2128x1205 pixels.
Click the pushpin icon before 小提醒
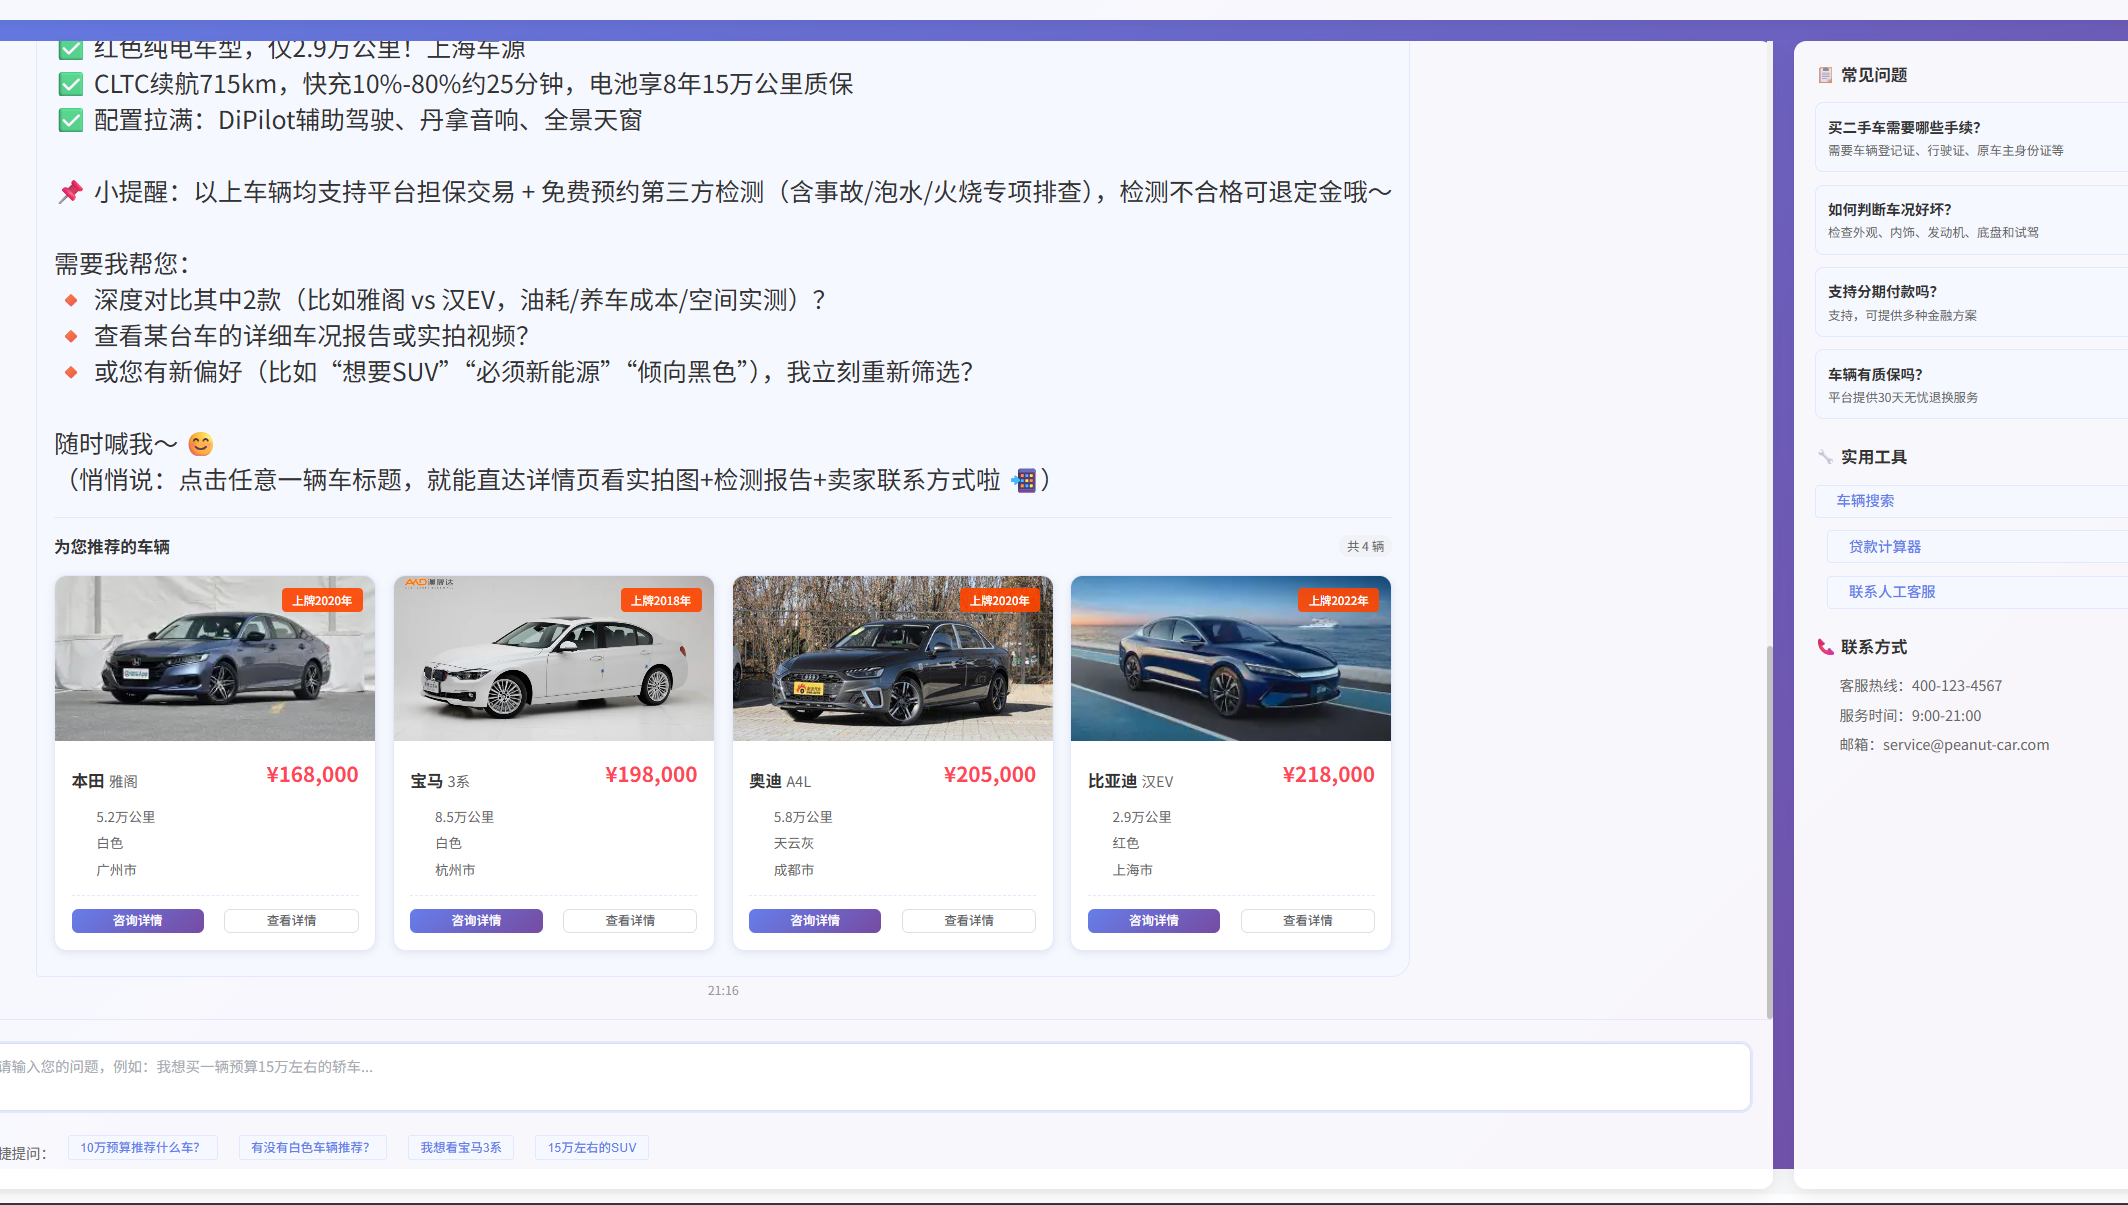click(70, 191)
